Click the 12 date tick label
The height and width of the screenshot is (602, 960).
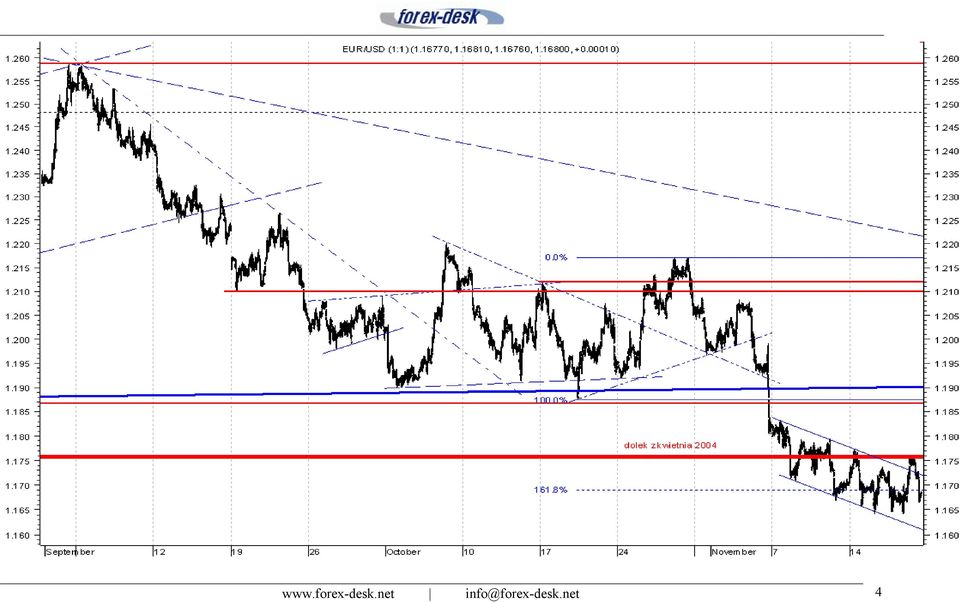pyautogui.click(x=160, y=552)
